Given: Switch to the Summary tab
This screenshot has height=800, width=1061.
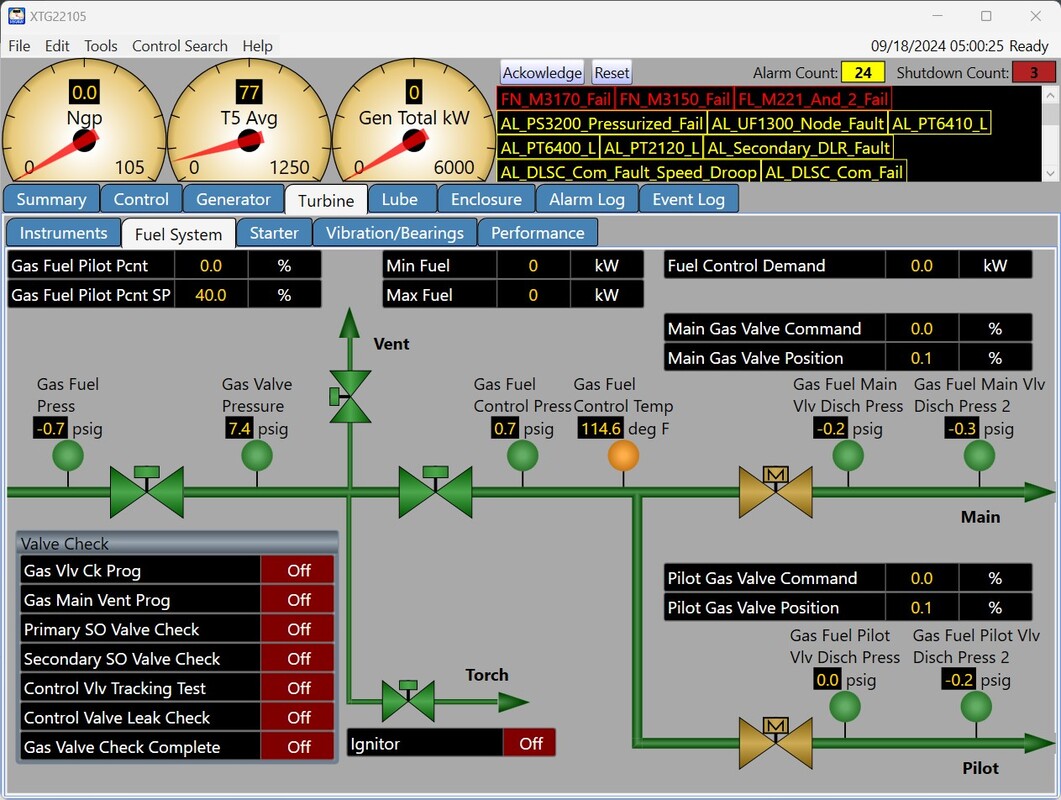Looking at the screenshot, I should (x=51, y=199).
